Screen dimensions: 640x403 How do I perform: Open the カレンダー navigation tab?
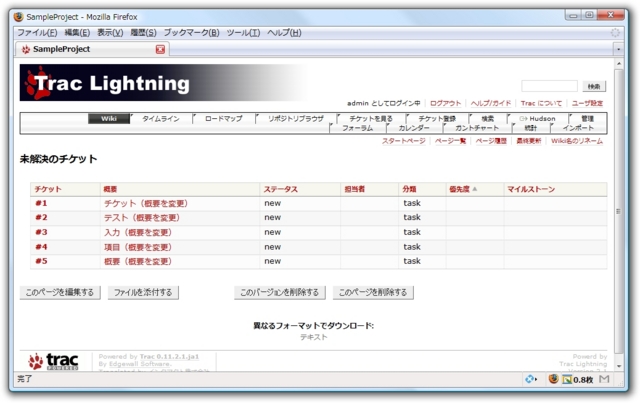[414, 128]
